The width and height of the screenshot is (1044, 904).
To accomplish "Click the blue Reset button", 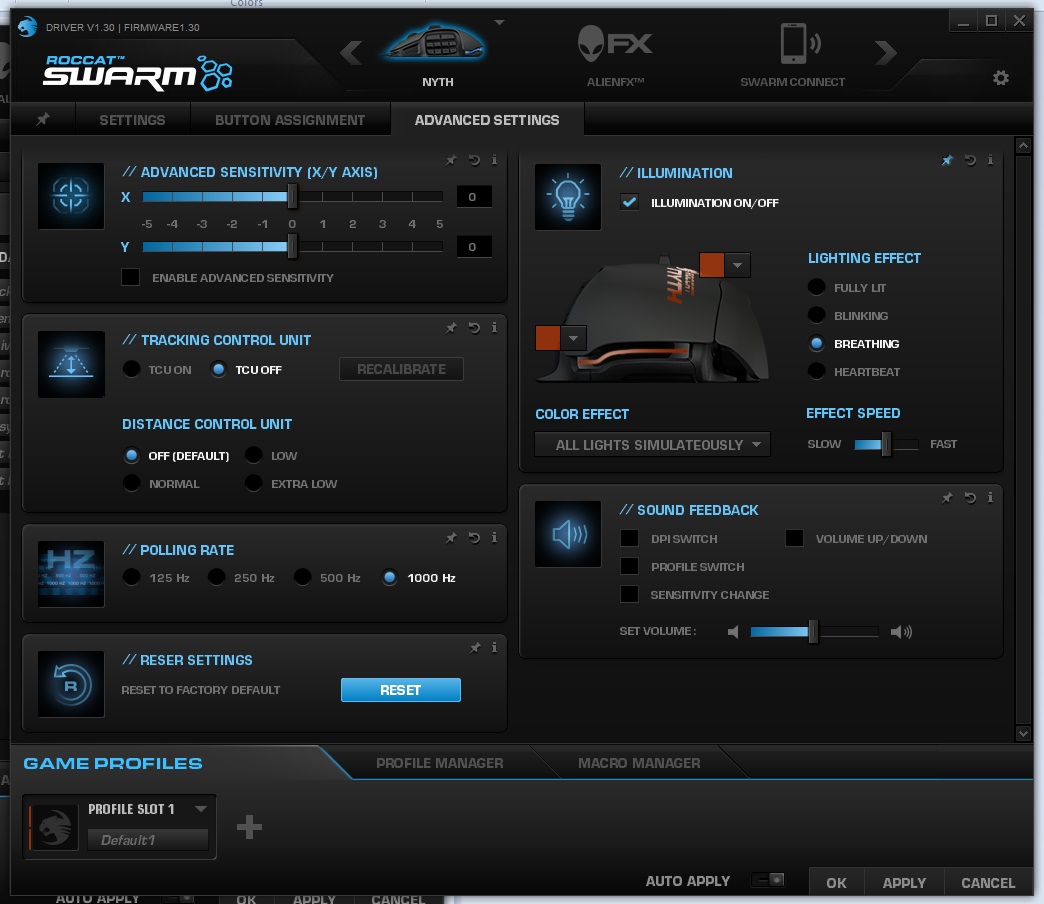I will (x=400, y=690).
